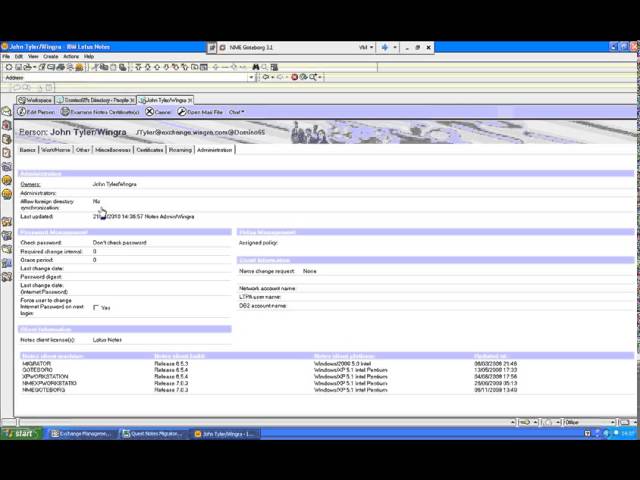Screen dimensions: 640x480
Task: Switch to the Workspace window tab
Action: pos(36,100)
